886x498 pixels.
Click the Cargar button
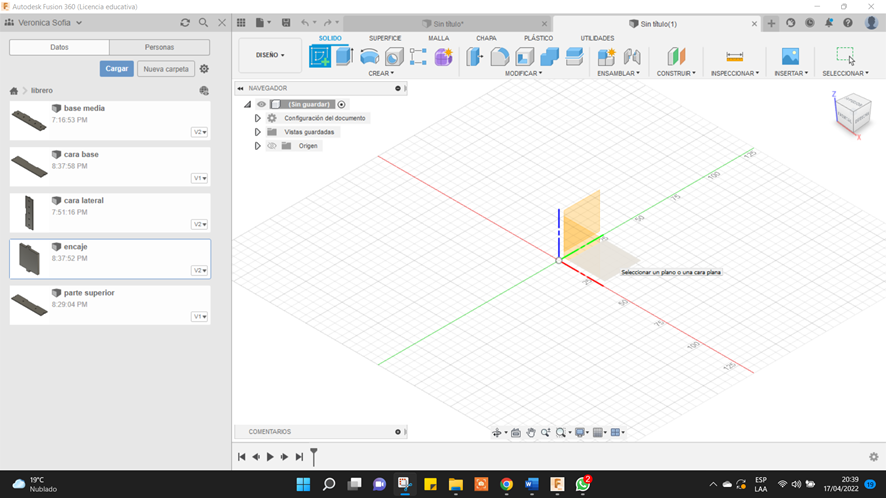(x=117, y=68)
